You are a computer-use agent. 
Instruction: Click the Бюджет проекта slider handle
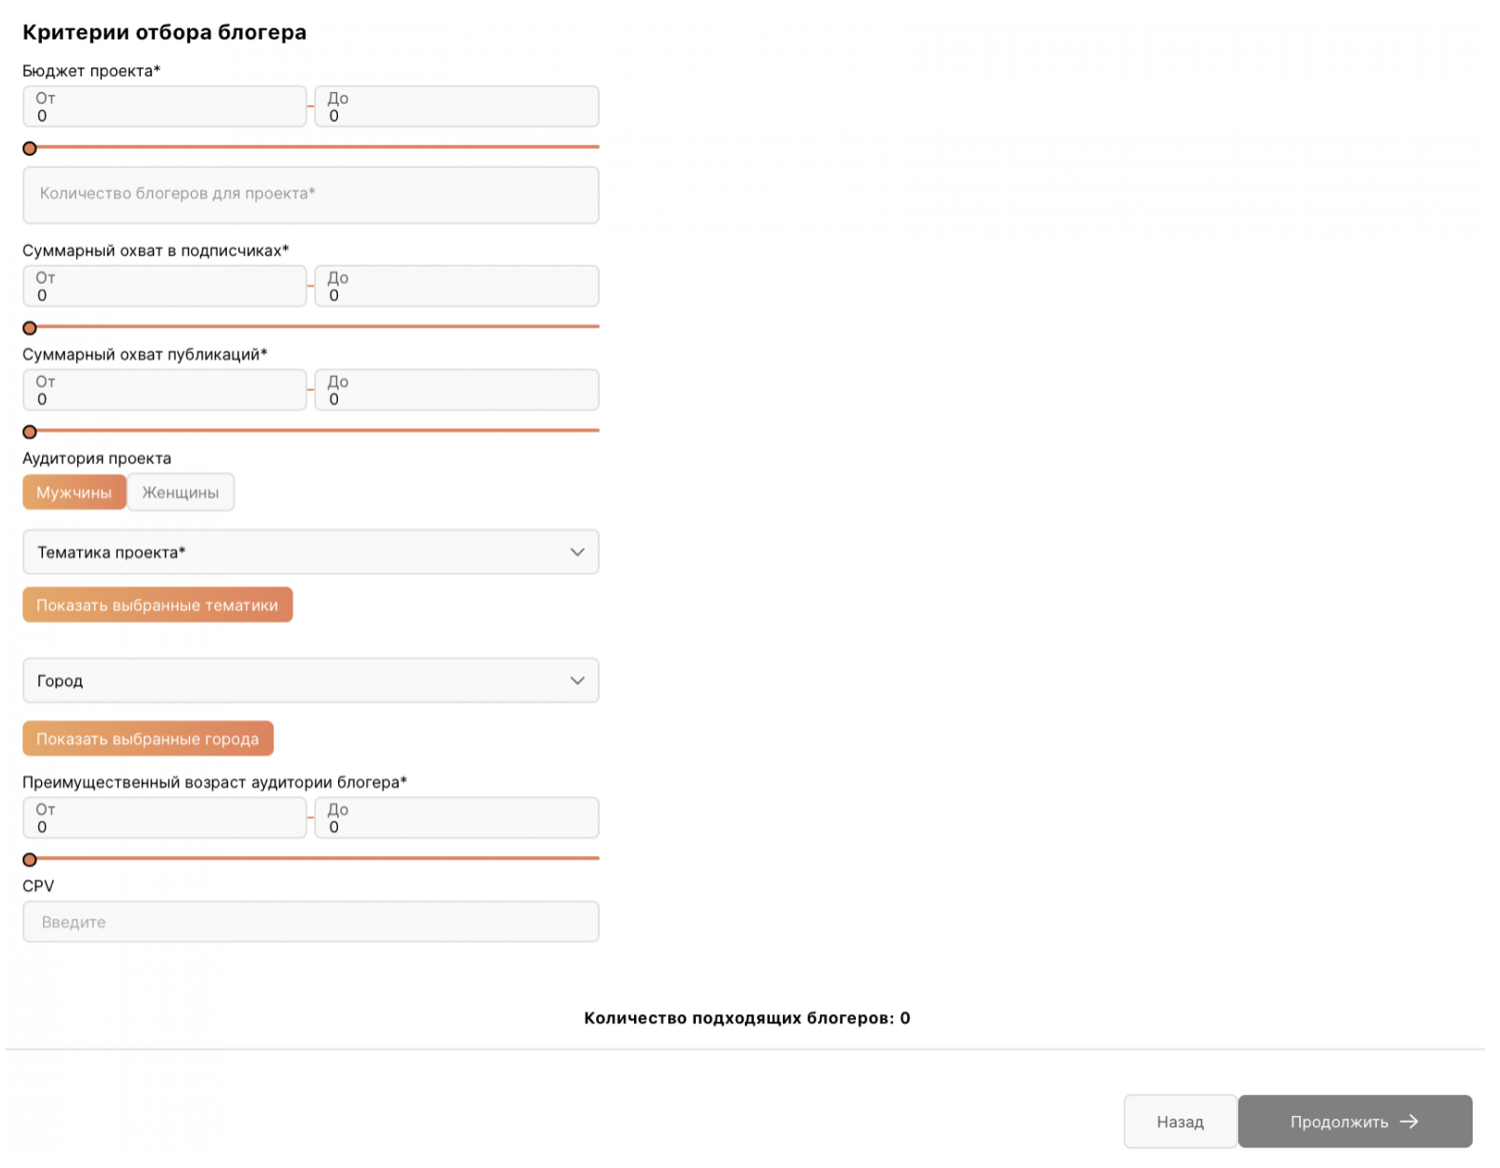tap(30, 148)
